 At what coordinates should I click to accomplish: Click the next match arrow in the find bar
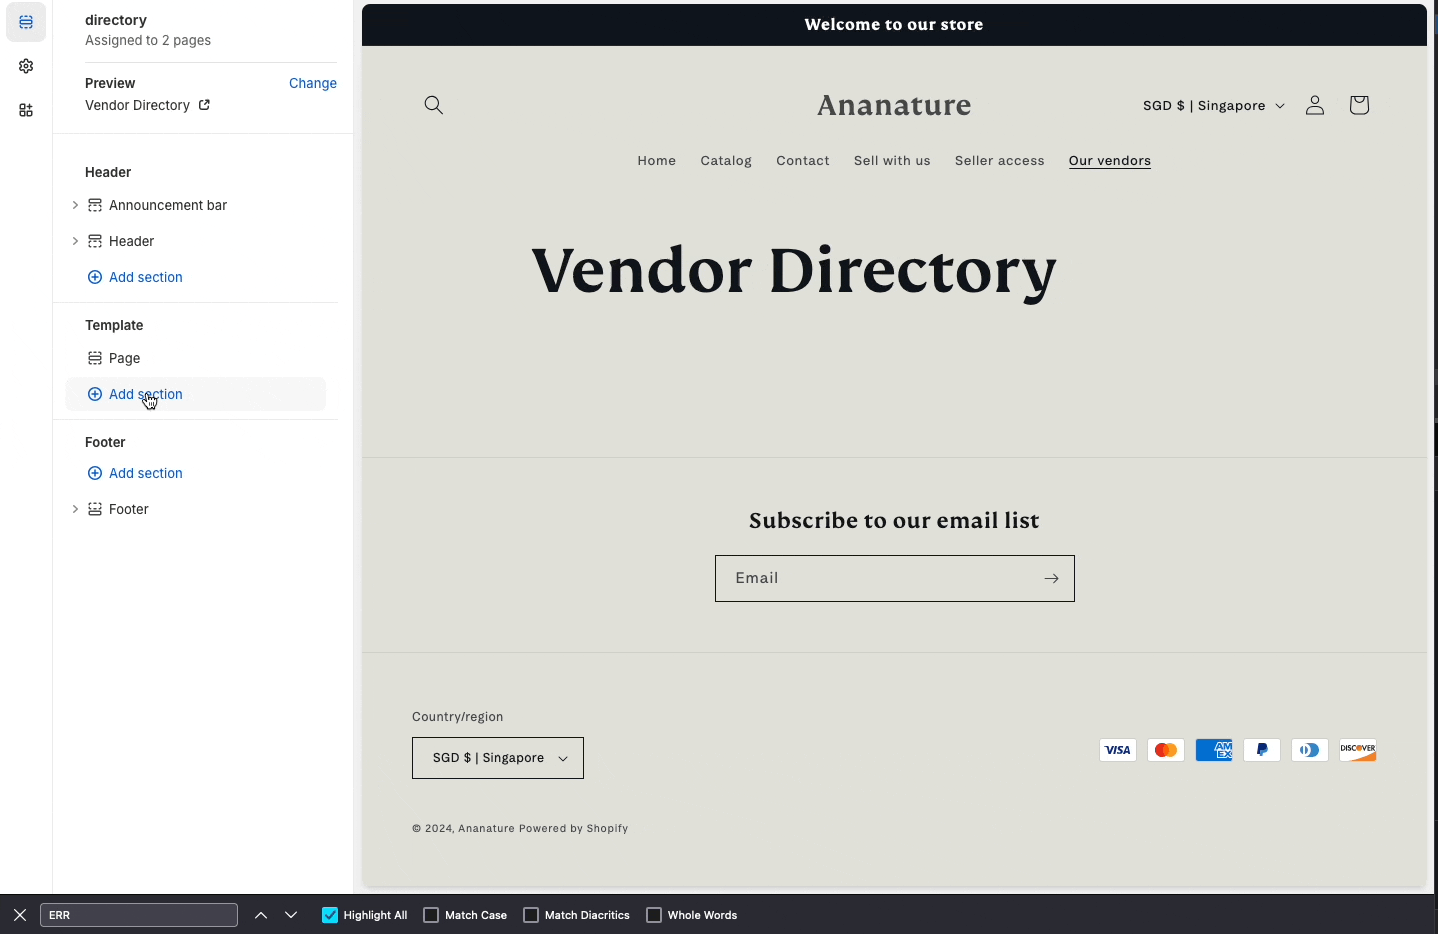point(291,914)
